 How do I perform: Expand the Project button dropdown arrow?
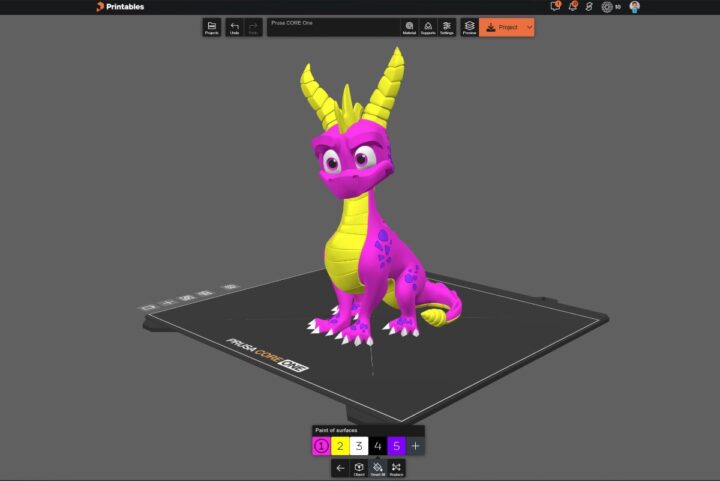[529, 27]
